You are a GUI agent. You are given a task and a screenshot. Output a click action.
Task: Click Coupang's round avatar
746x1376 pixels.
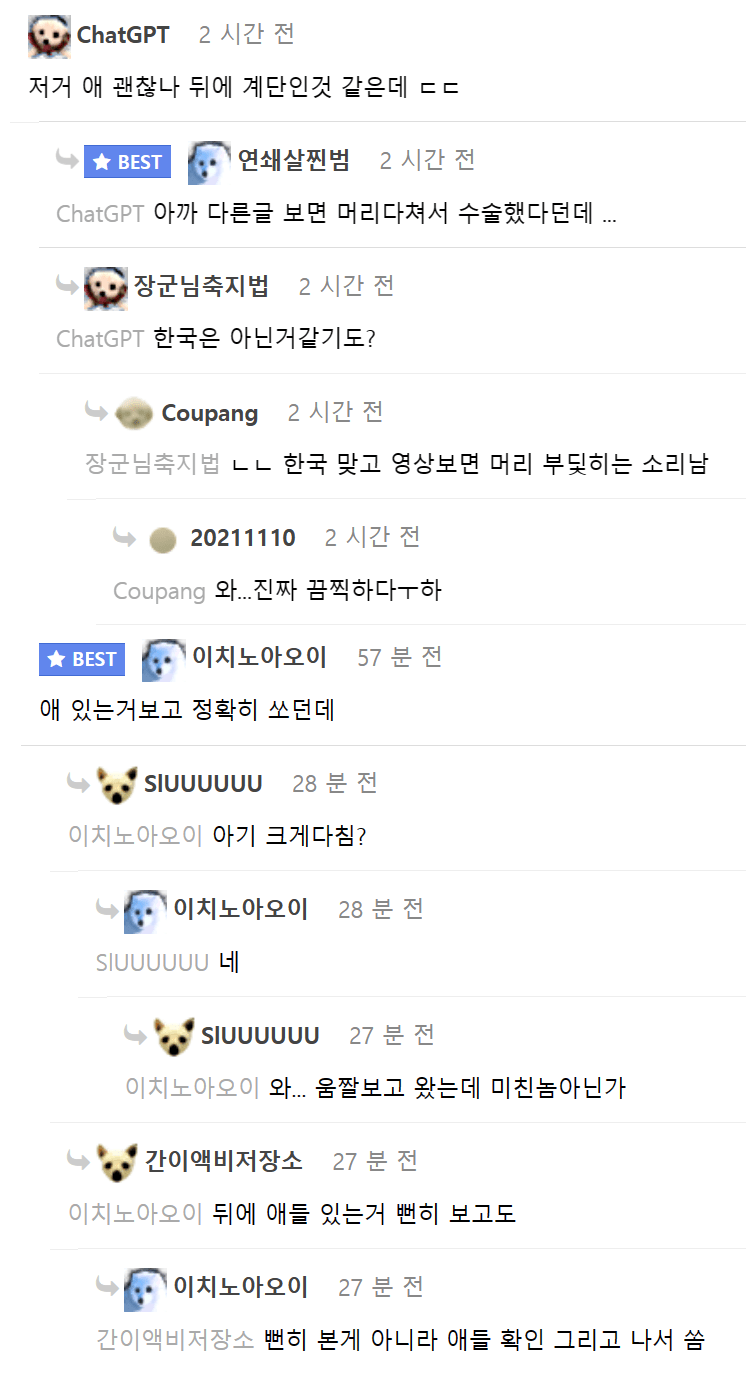pos(134,413)
